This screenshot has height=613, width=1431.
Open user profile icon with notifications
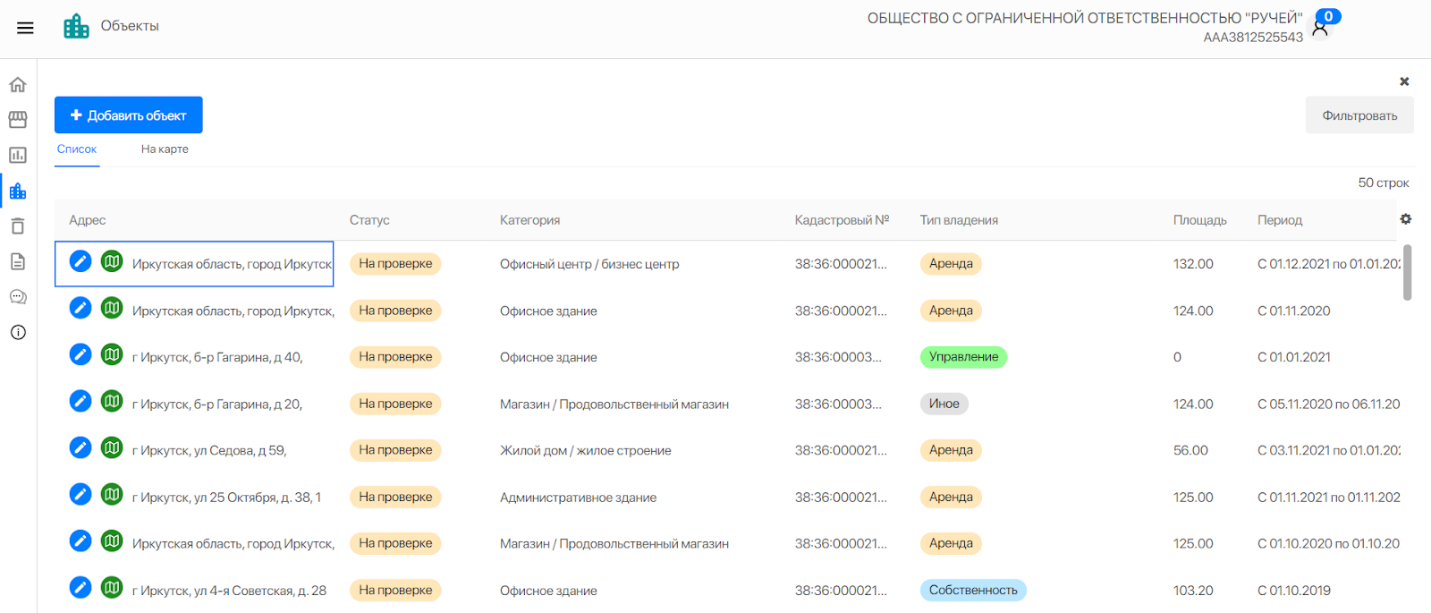1320,28
